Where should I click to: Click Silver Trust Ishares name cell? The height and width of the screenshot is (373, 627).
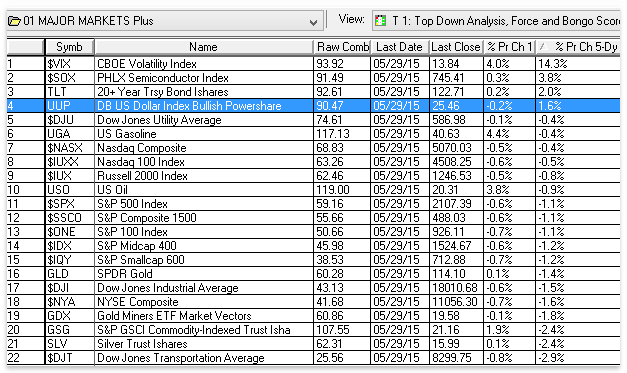tap(204, 344)
